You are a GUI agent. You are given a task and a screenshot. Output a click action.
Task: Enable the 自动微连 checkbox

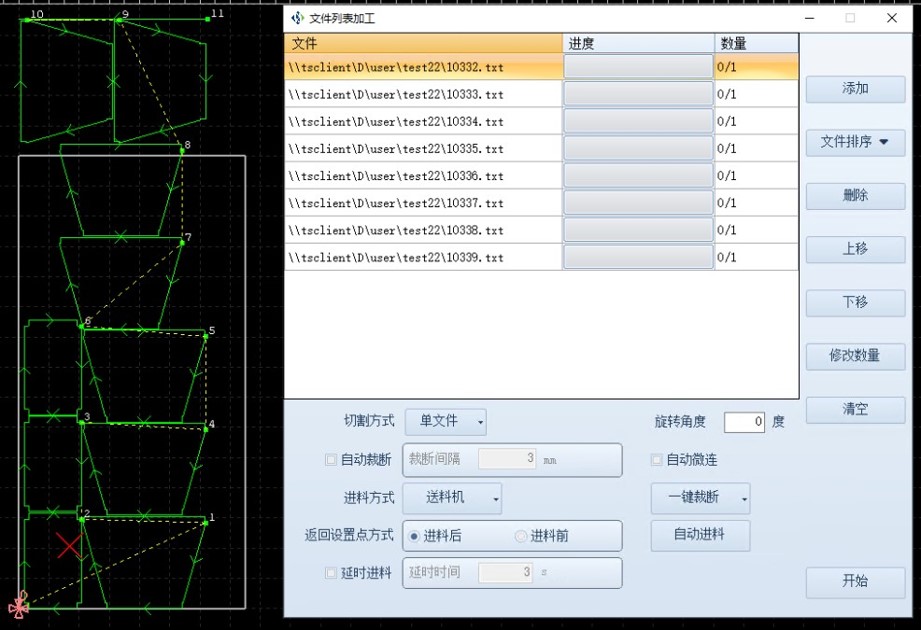(657, 460)
